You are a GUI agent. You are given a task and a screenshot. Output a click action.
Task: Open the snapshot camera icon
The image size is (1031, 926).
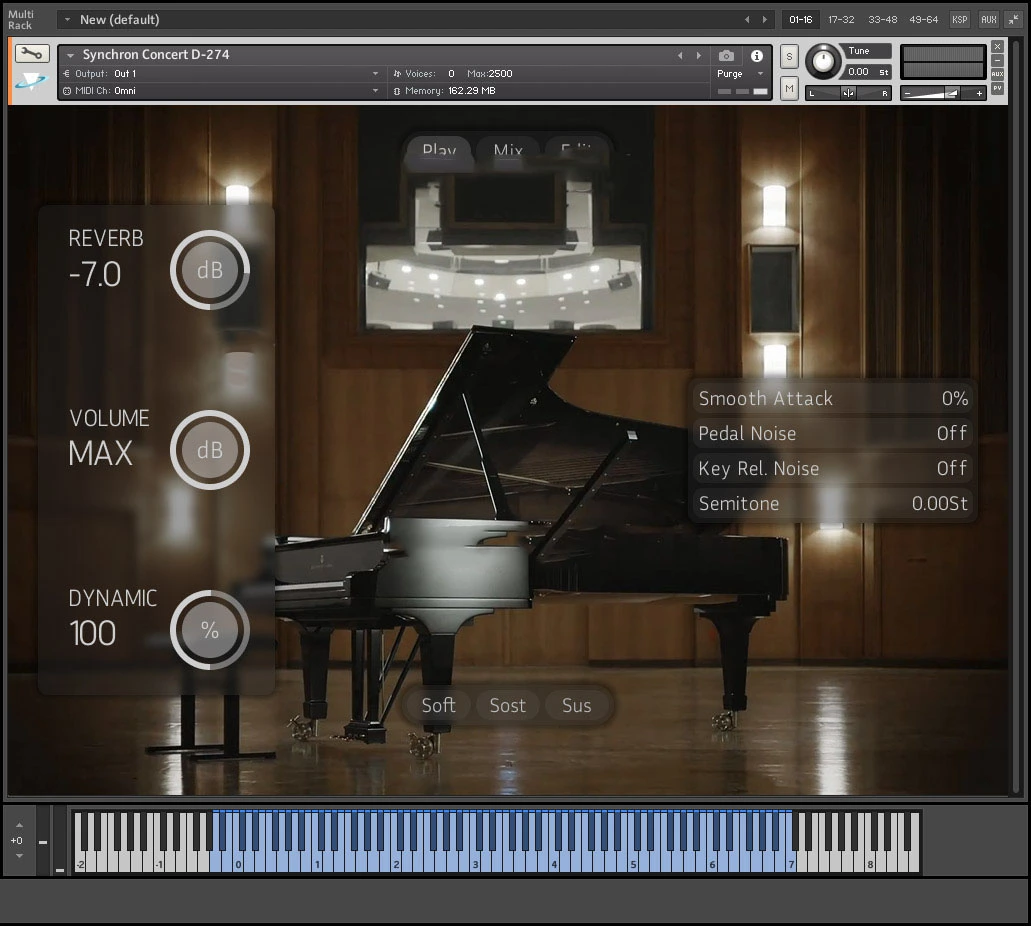pos(727,57)
